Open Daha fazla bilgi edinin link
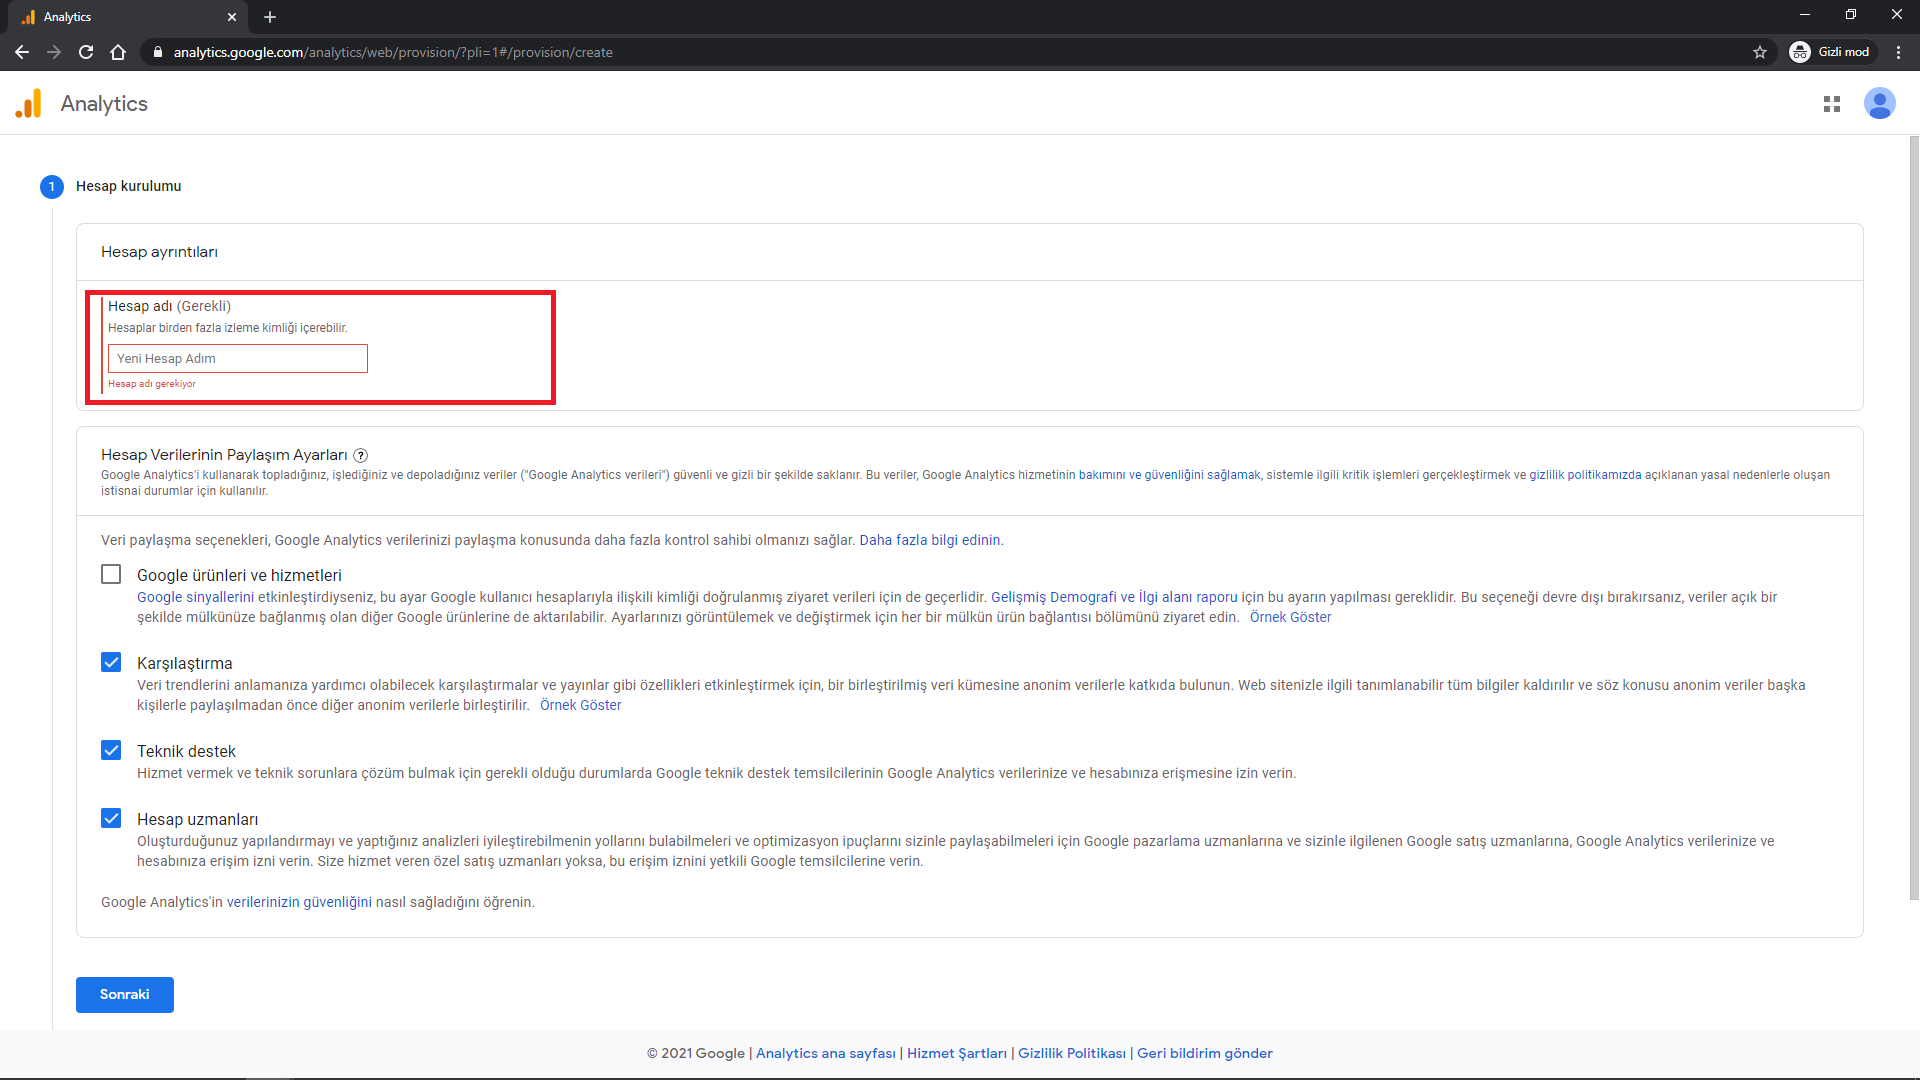 point(930,540)
